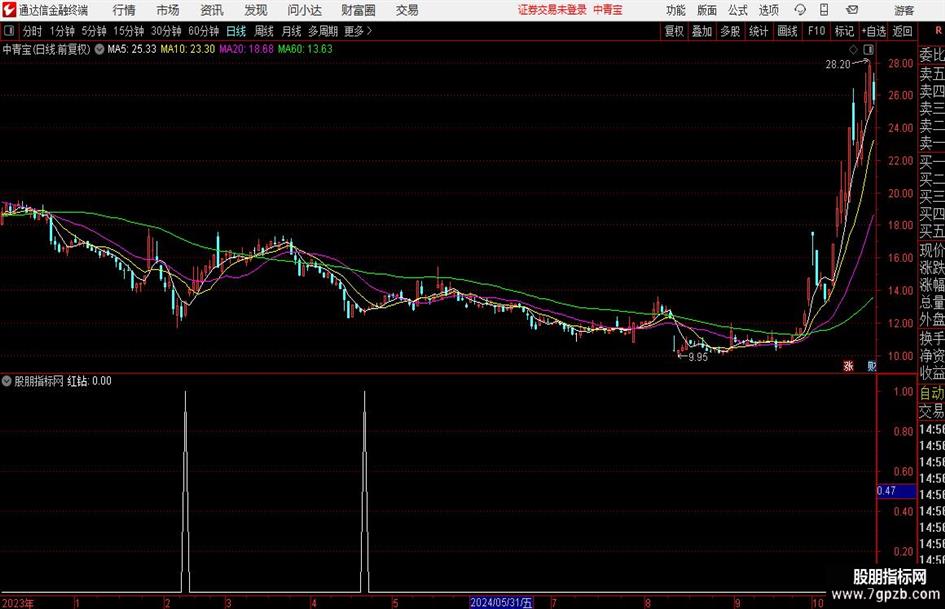Open the 统计 statistics button
Screen dimensions: 945x609
click(758, 31)
